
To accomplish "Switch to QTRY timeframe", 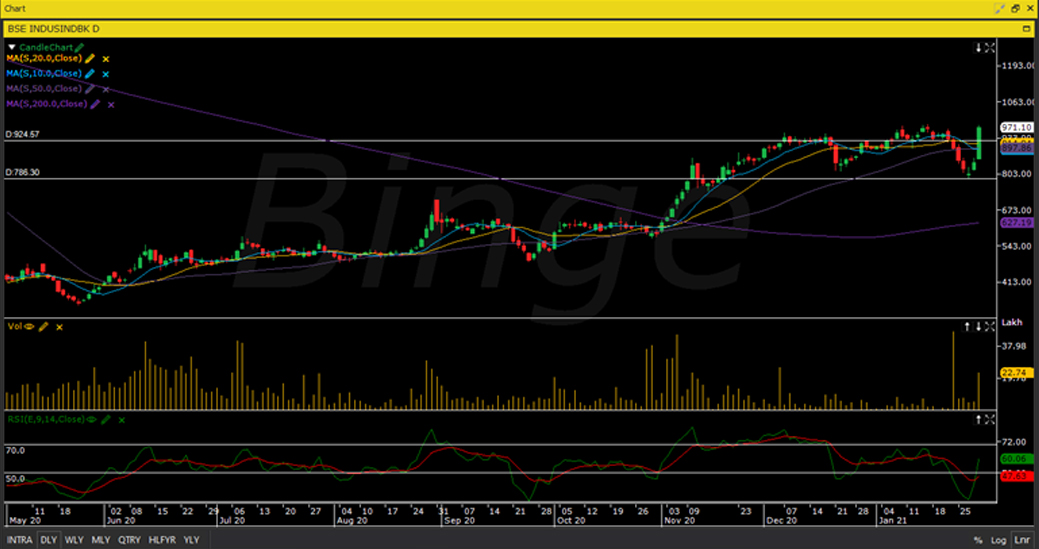I will pos(129,540).
